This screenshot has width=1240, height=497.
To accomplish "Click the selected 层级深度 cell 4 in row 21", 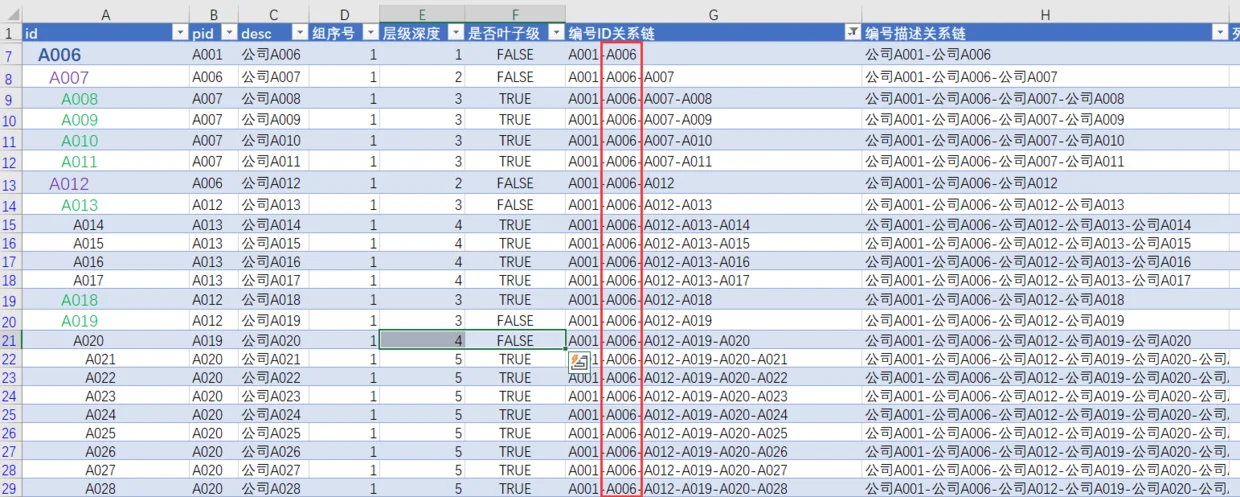I will 422,341.
